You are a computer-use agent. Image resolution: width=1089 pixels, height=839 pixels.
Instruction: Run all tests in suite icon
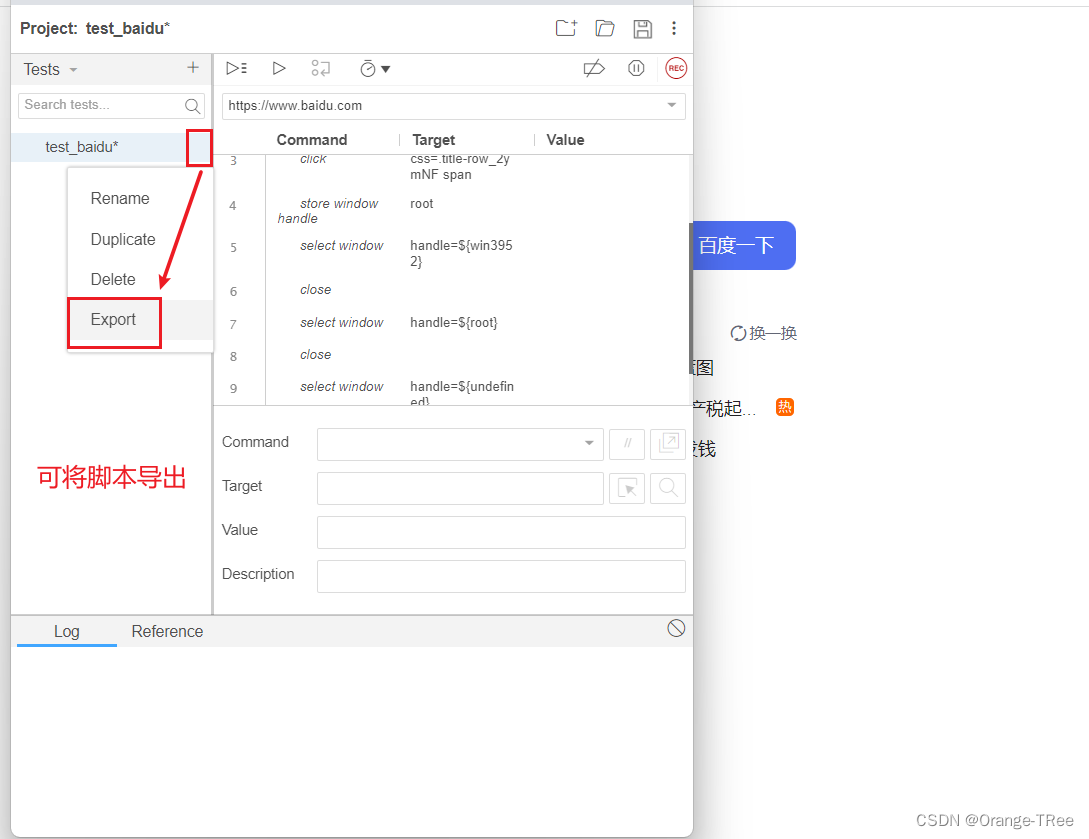[x=236, y=68]
